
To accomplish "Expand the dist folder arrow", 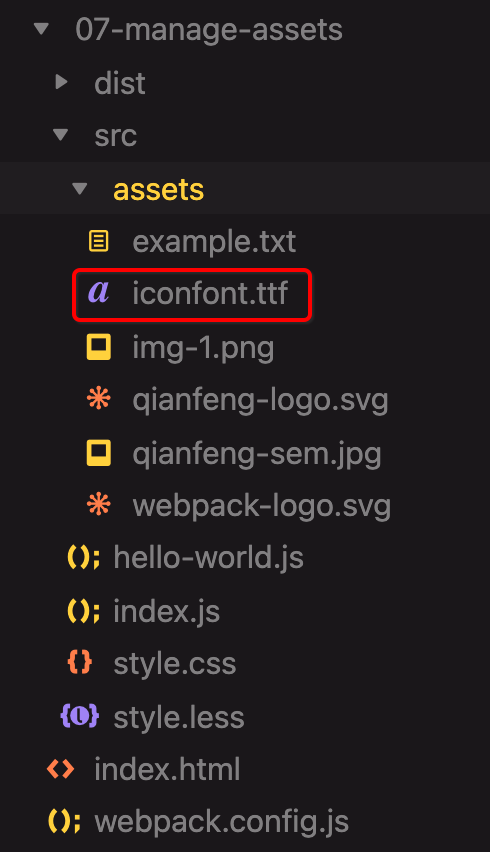I will [x=61, y=82].
